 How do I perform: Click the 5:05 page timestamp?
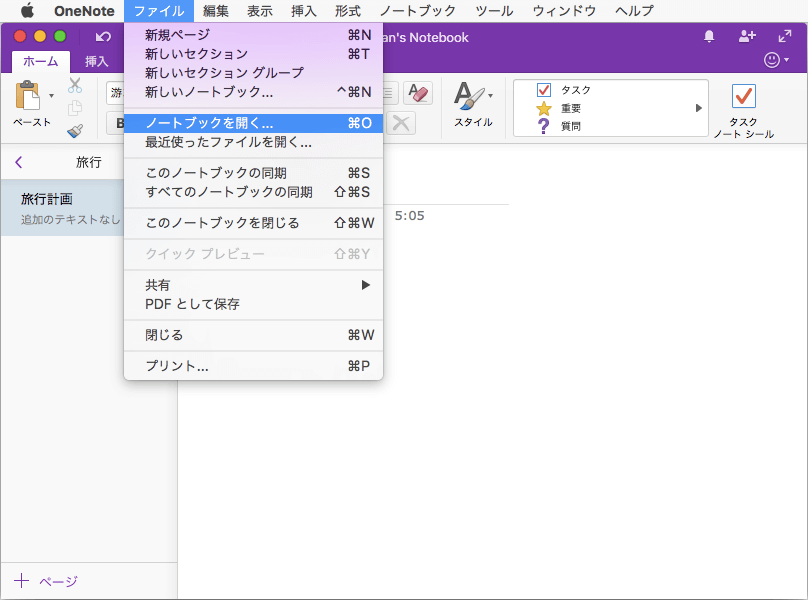[410, 215]
